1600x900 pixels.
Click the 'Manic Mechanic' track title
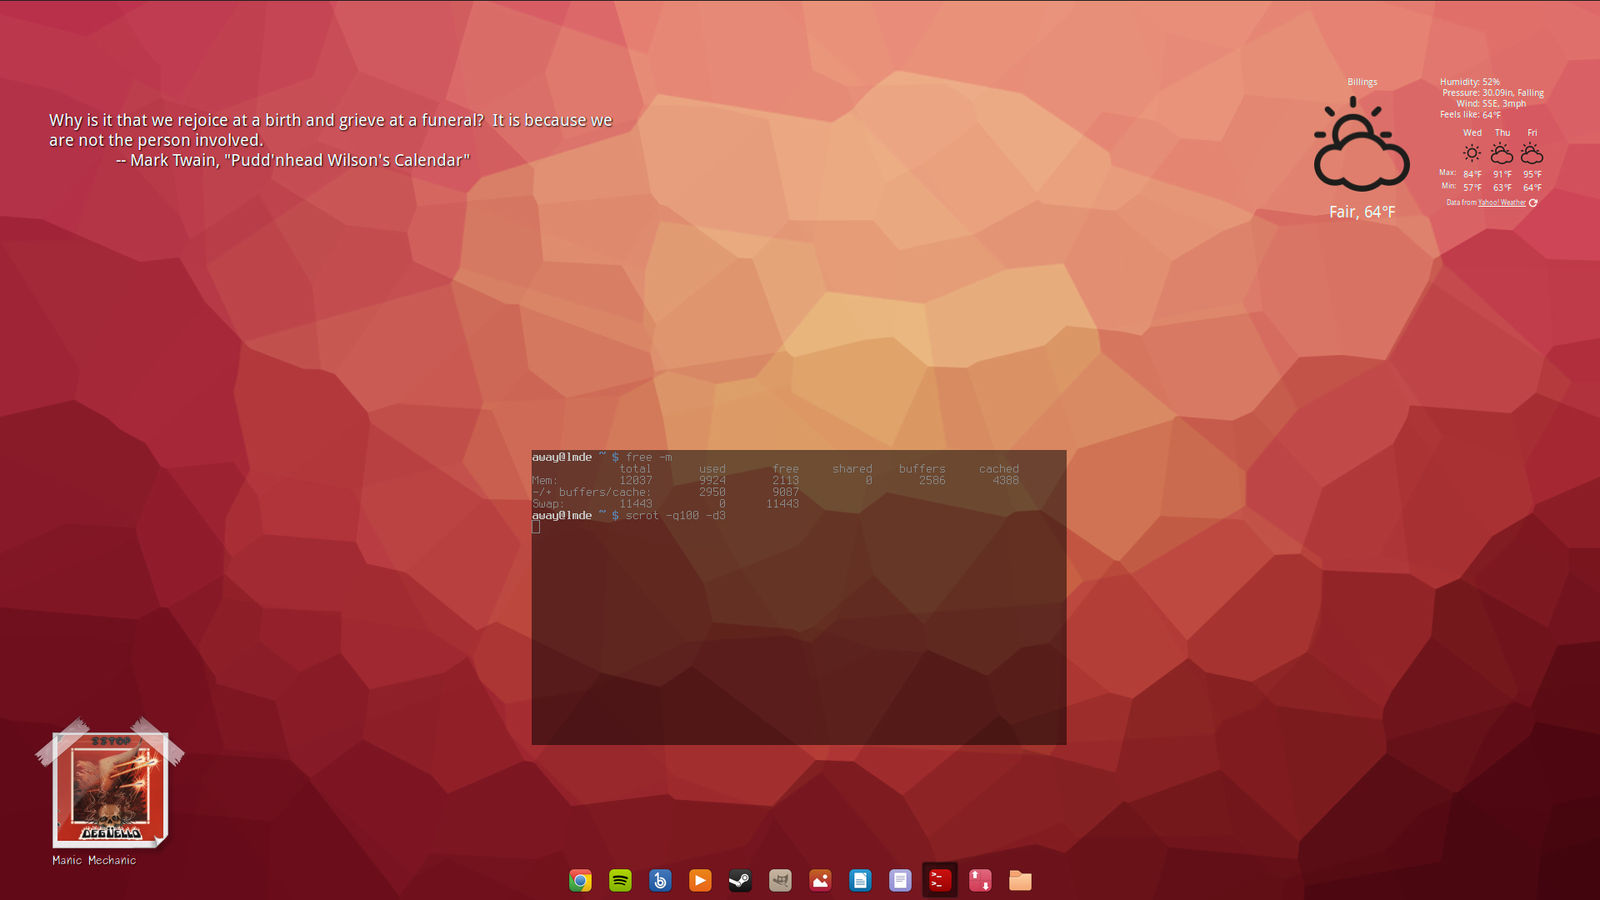(x=94, y=860)
